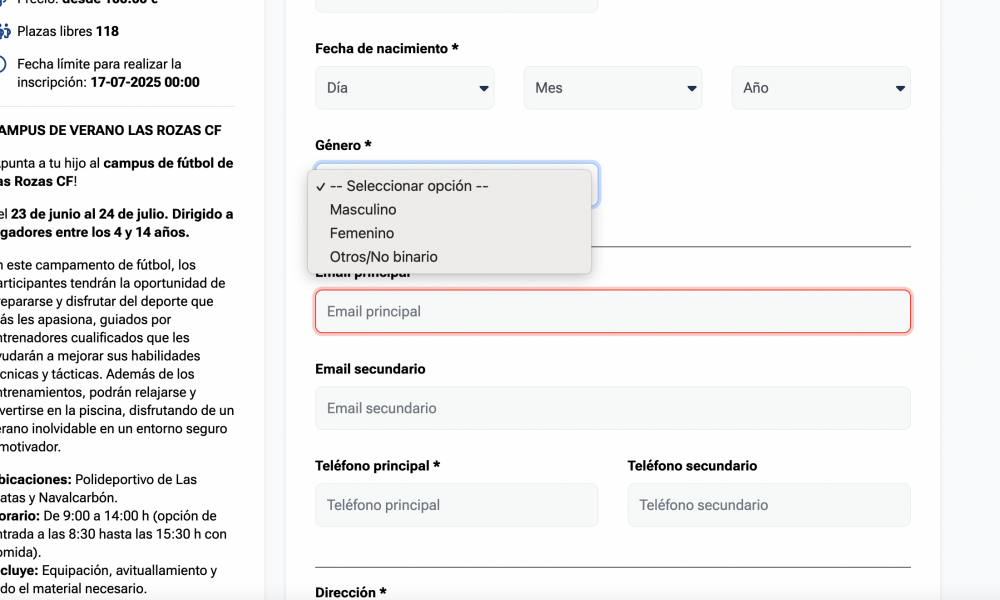Click the Teléfono secundario input
The width and height of the screenshot is (1000, 600).
click(768, 505)
